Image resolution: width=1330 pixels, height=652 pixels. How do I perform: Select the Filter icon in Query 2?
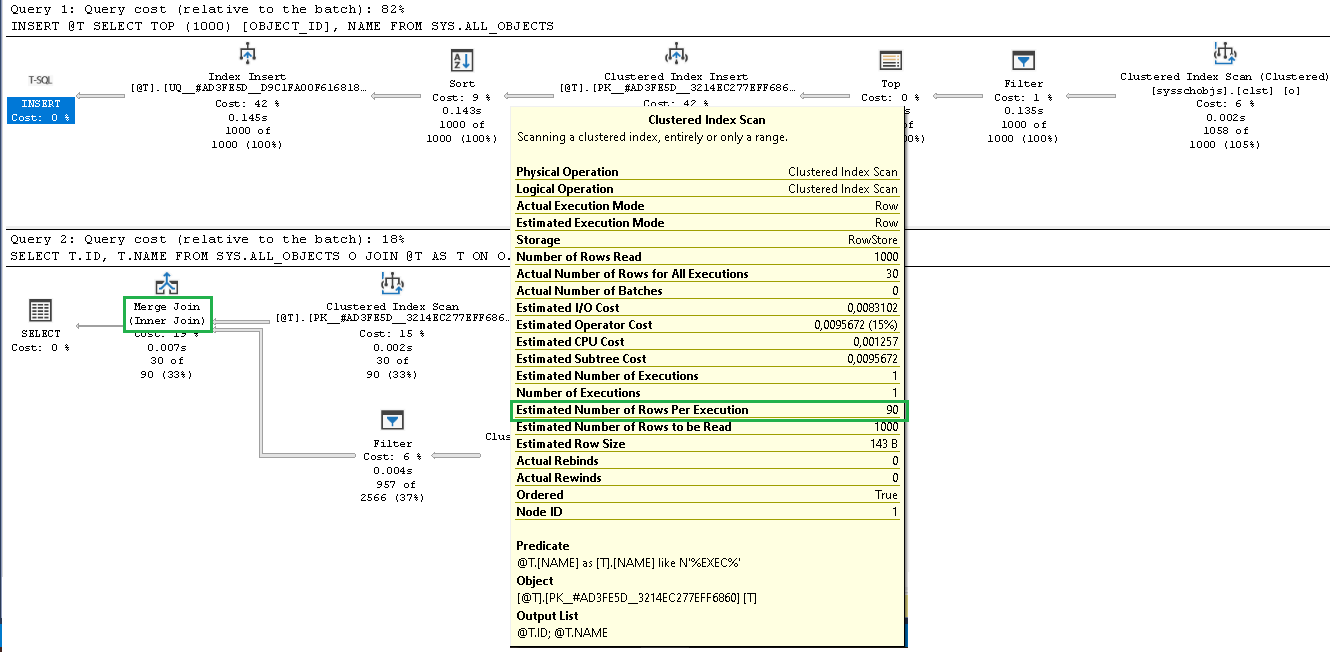point(392,421)
